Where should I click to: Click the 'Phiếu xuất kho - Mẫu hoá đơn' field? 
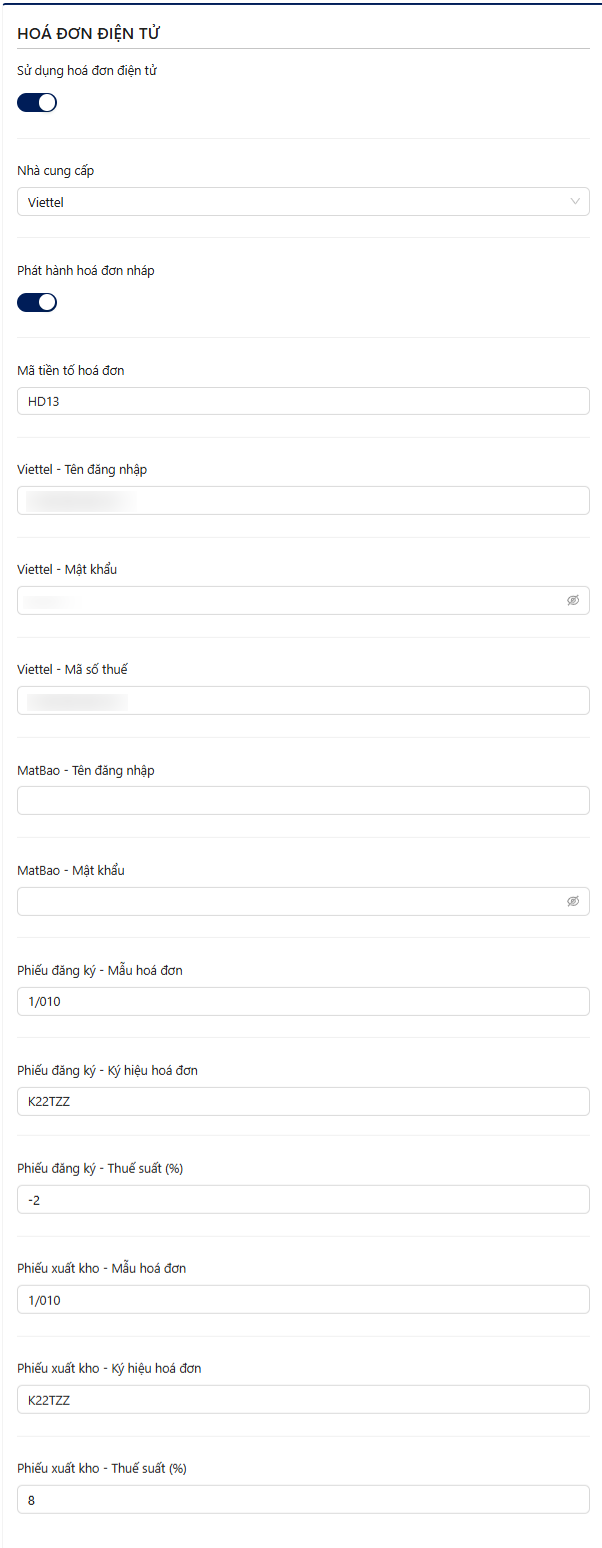pos(303,1300)
